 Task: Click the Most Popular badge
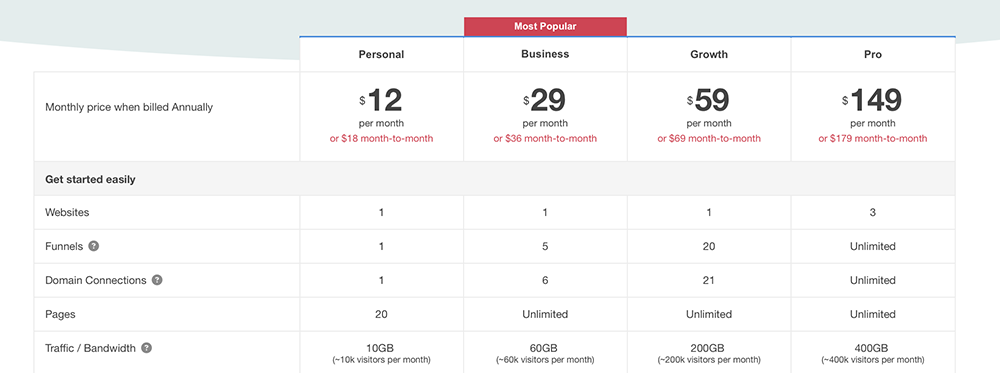pyautogui.click(x=545, y=27)
